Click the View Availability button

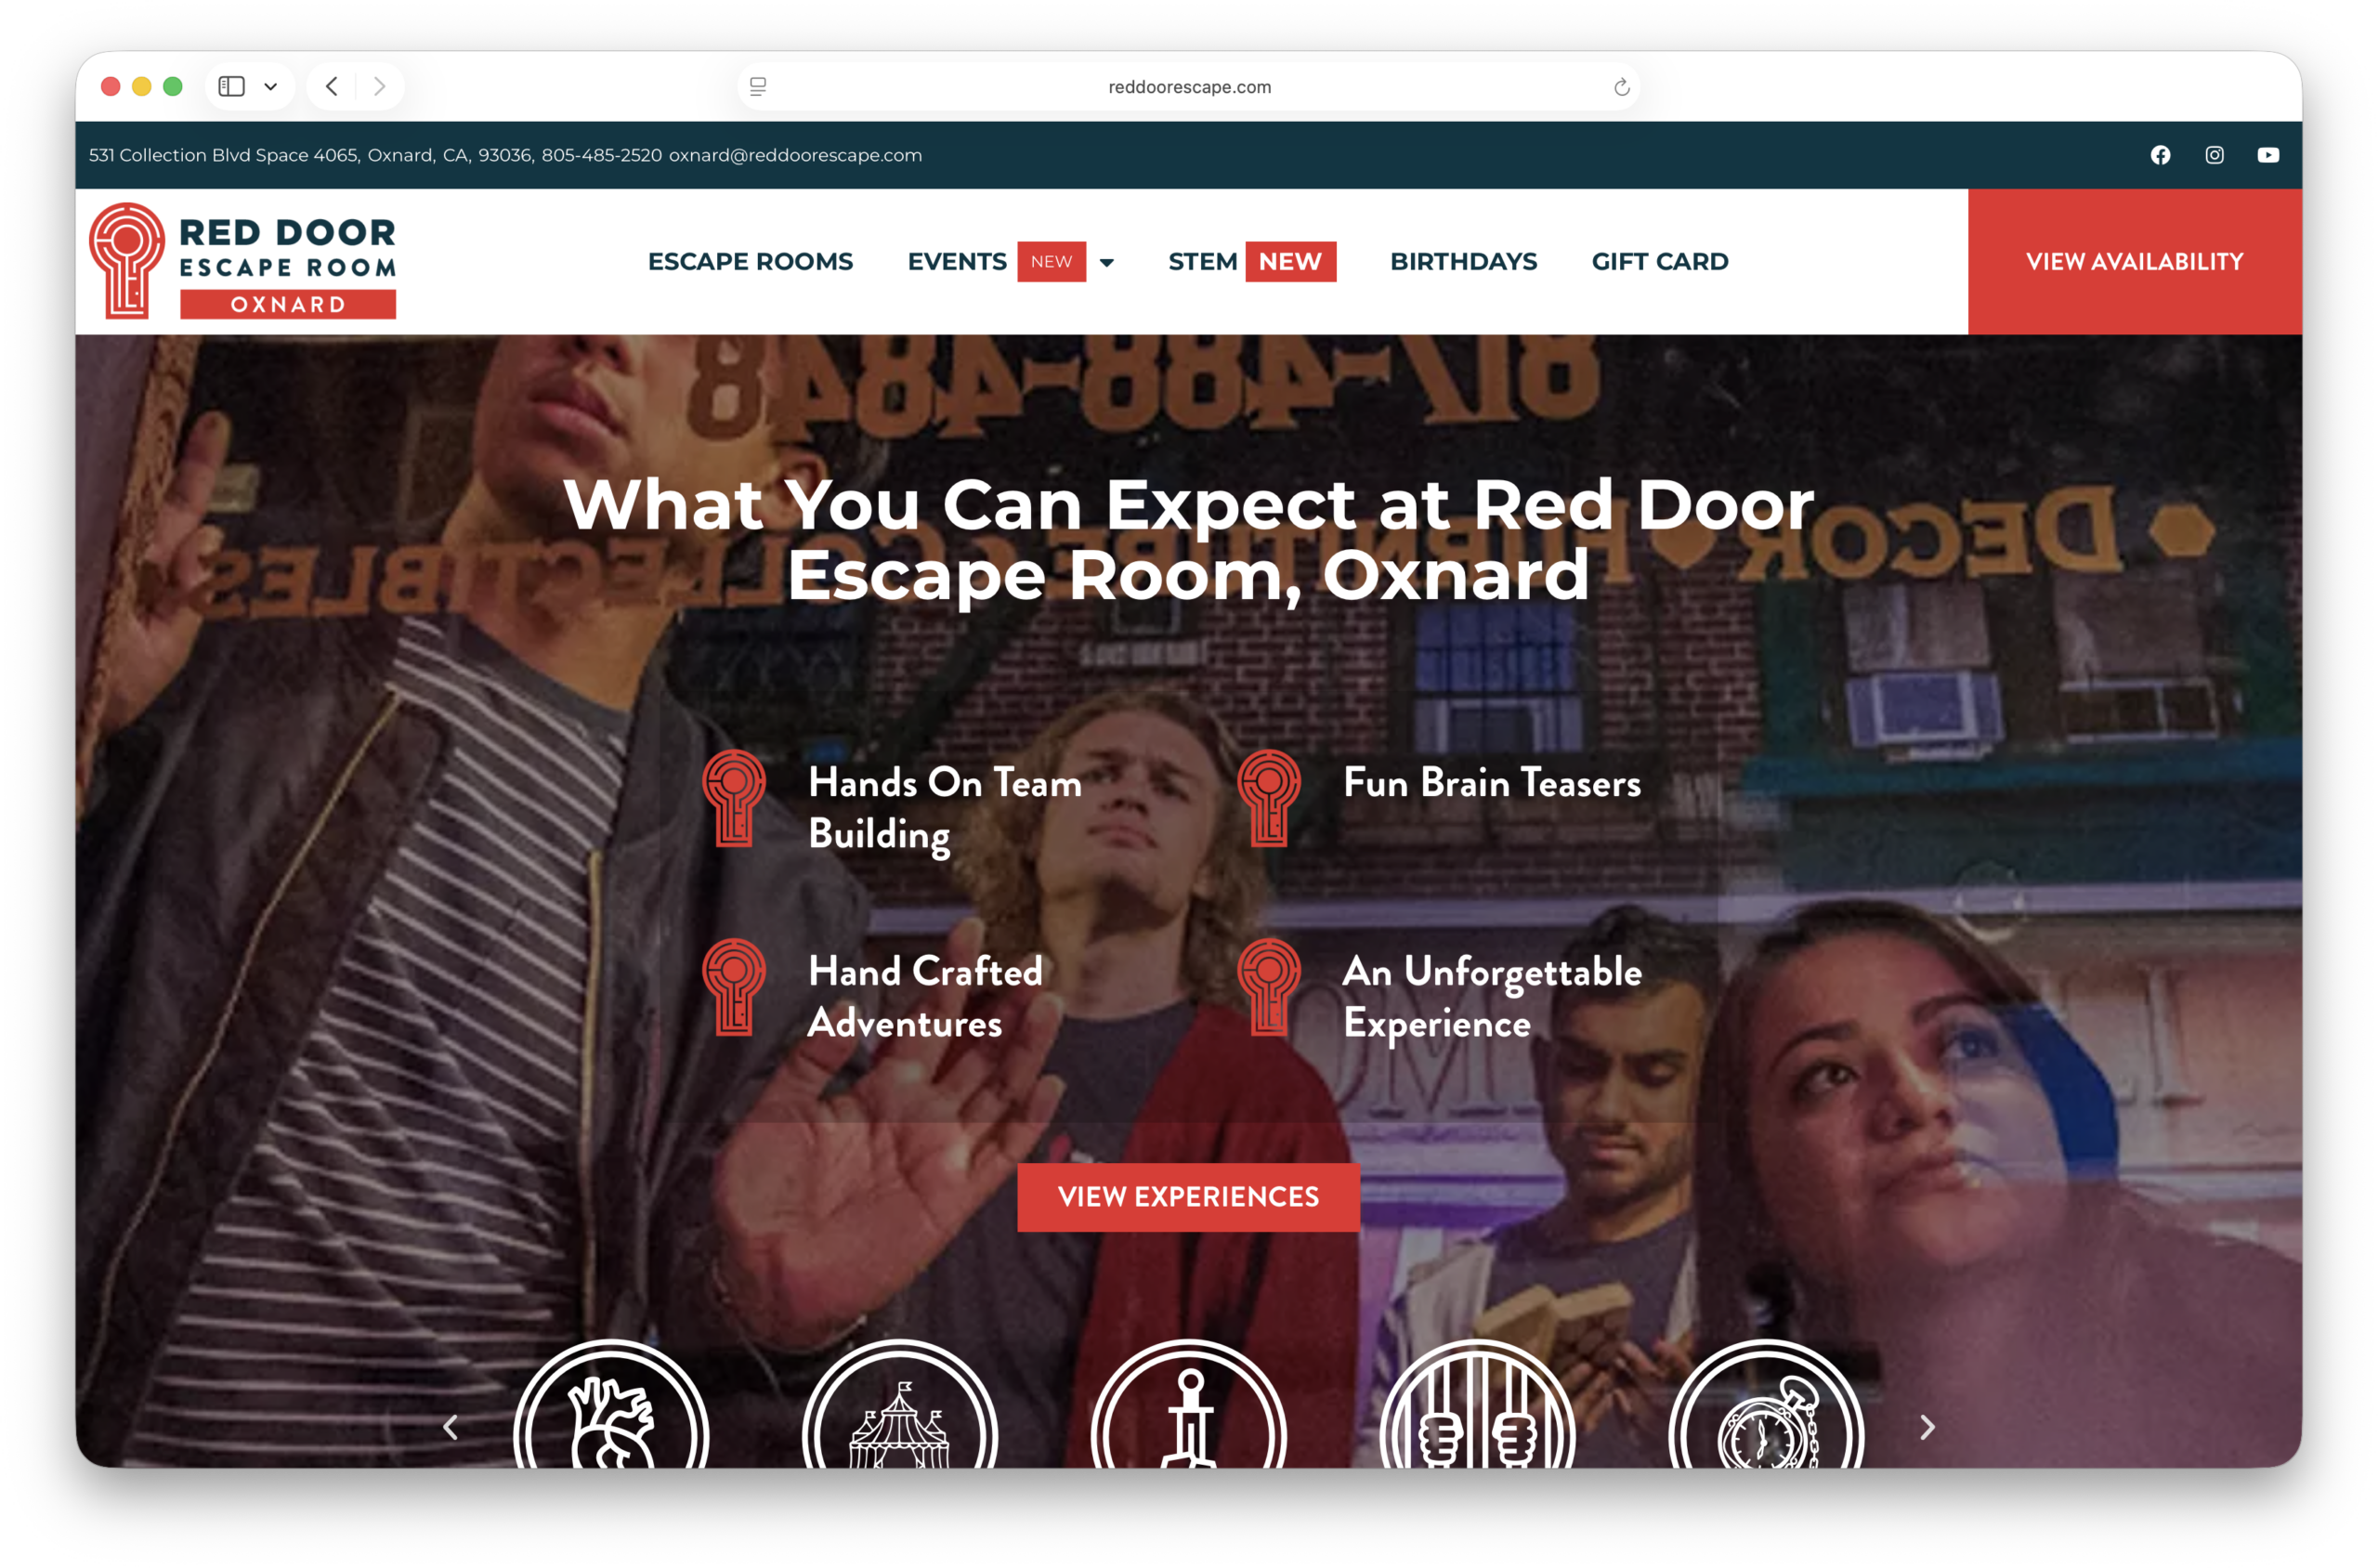point(2134,262)
